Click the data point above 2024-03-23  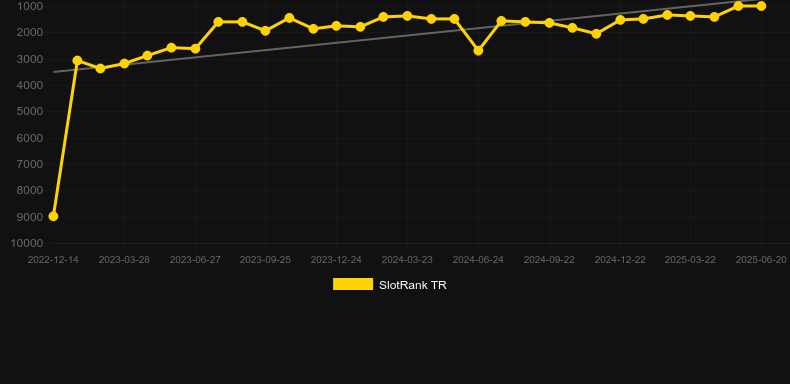pos(407,16)
